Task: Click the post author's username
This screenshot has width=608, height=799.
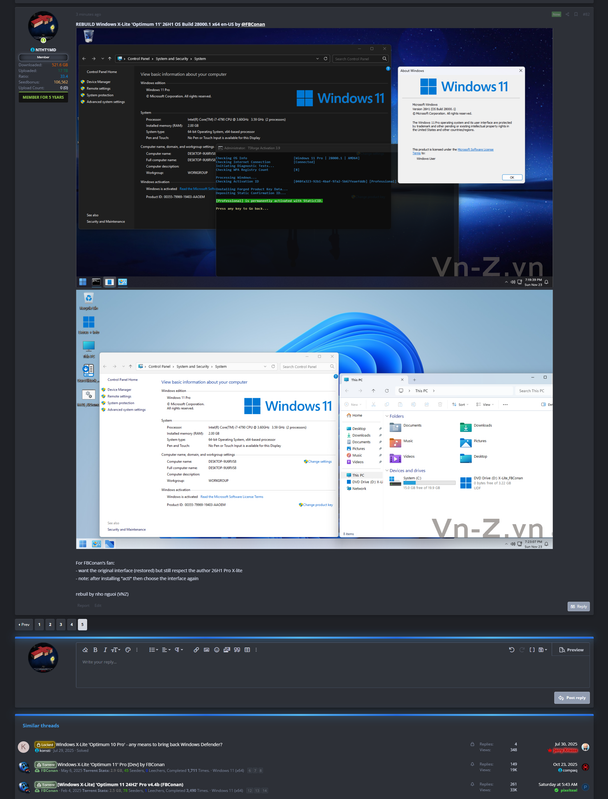Action: (45, 49)
